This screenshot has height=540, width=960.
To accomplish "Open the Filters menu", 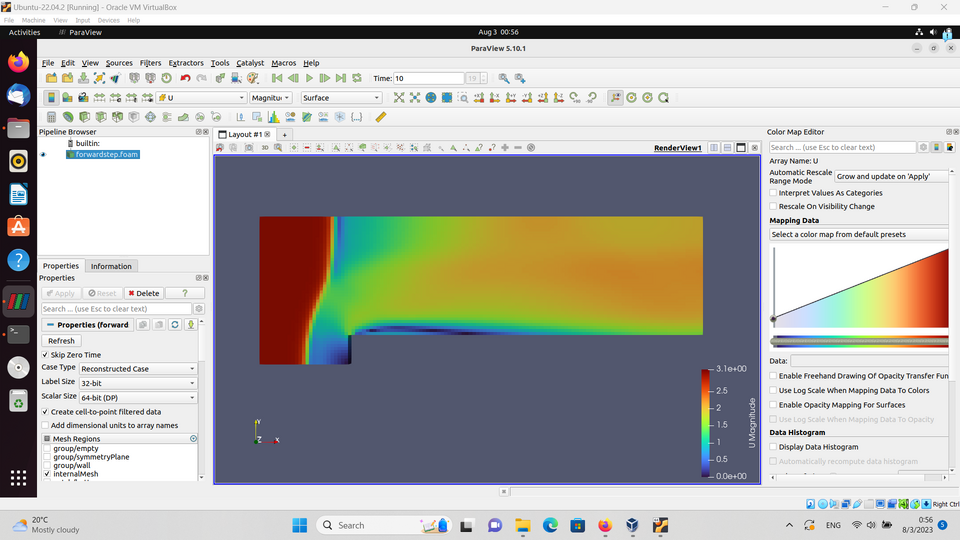I will [x=150, y=63].
